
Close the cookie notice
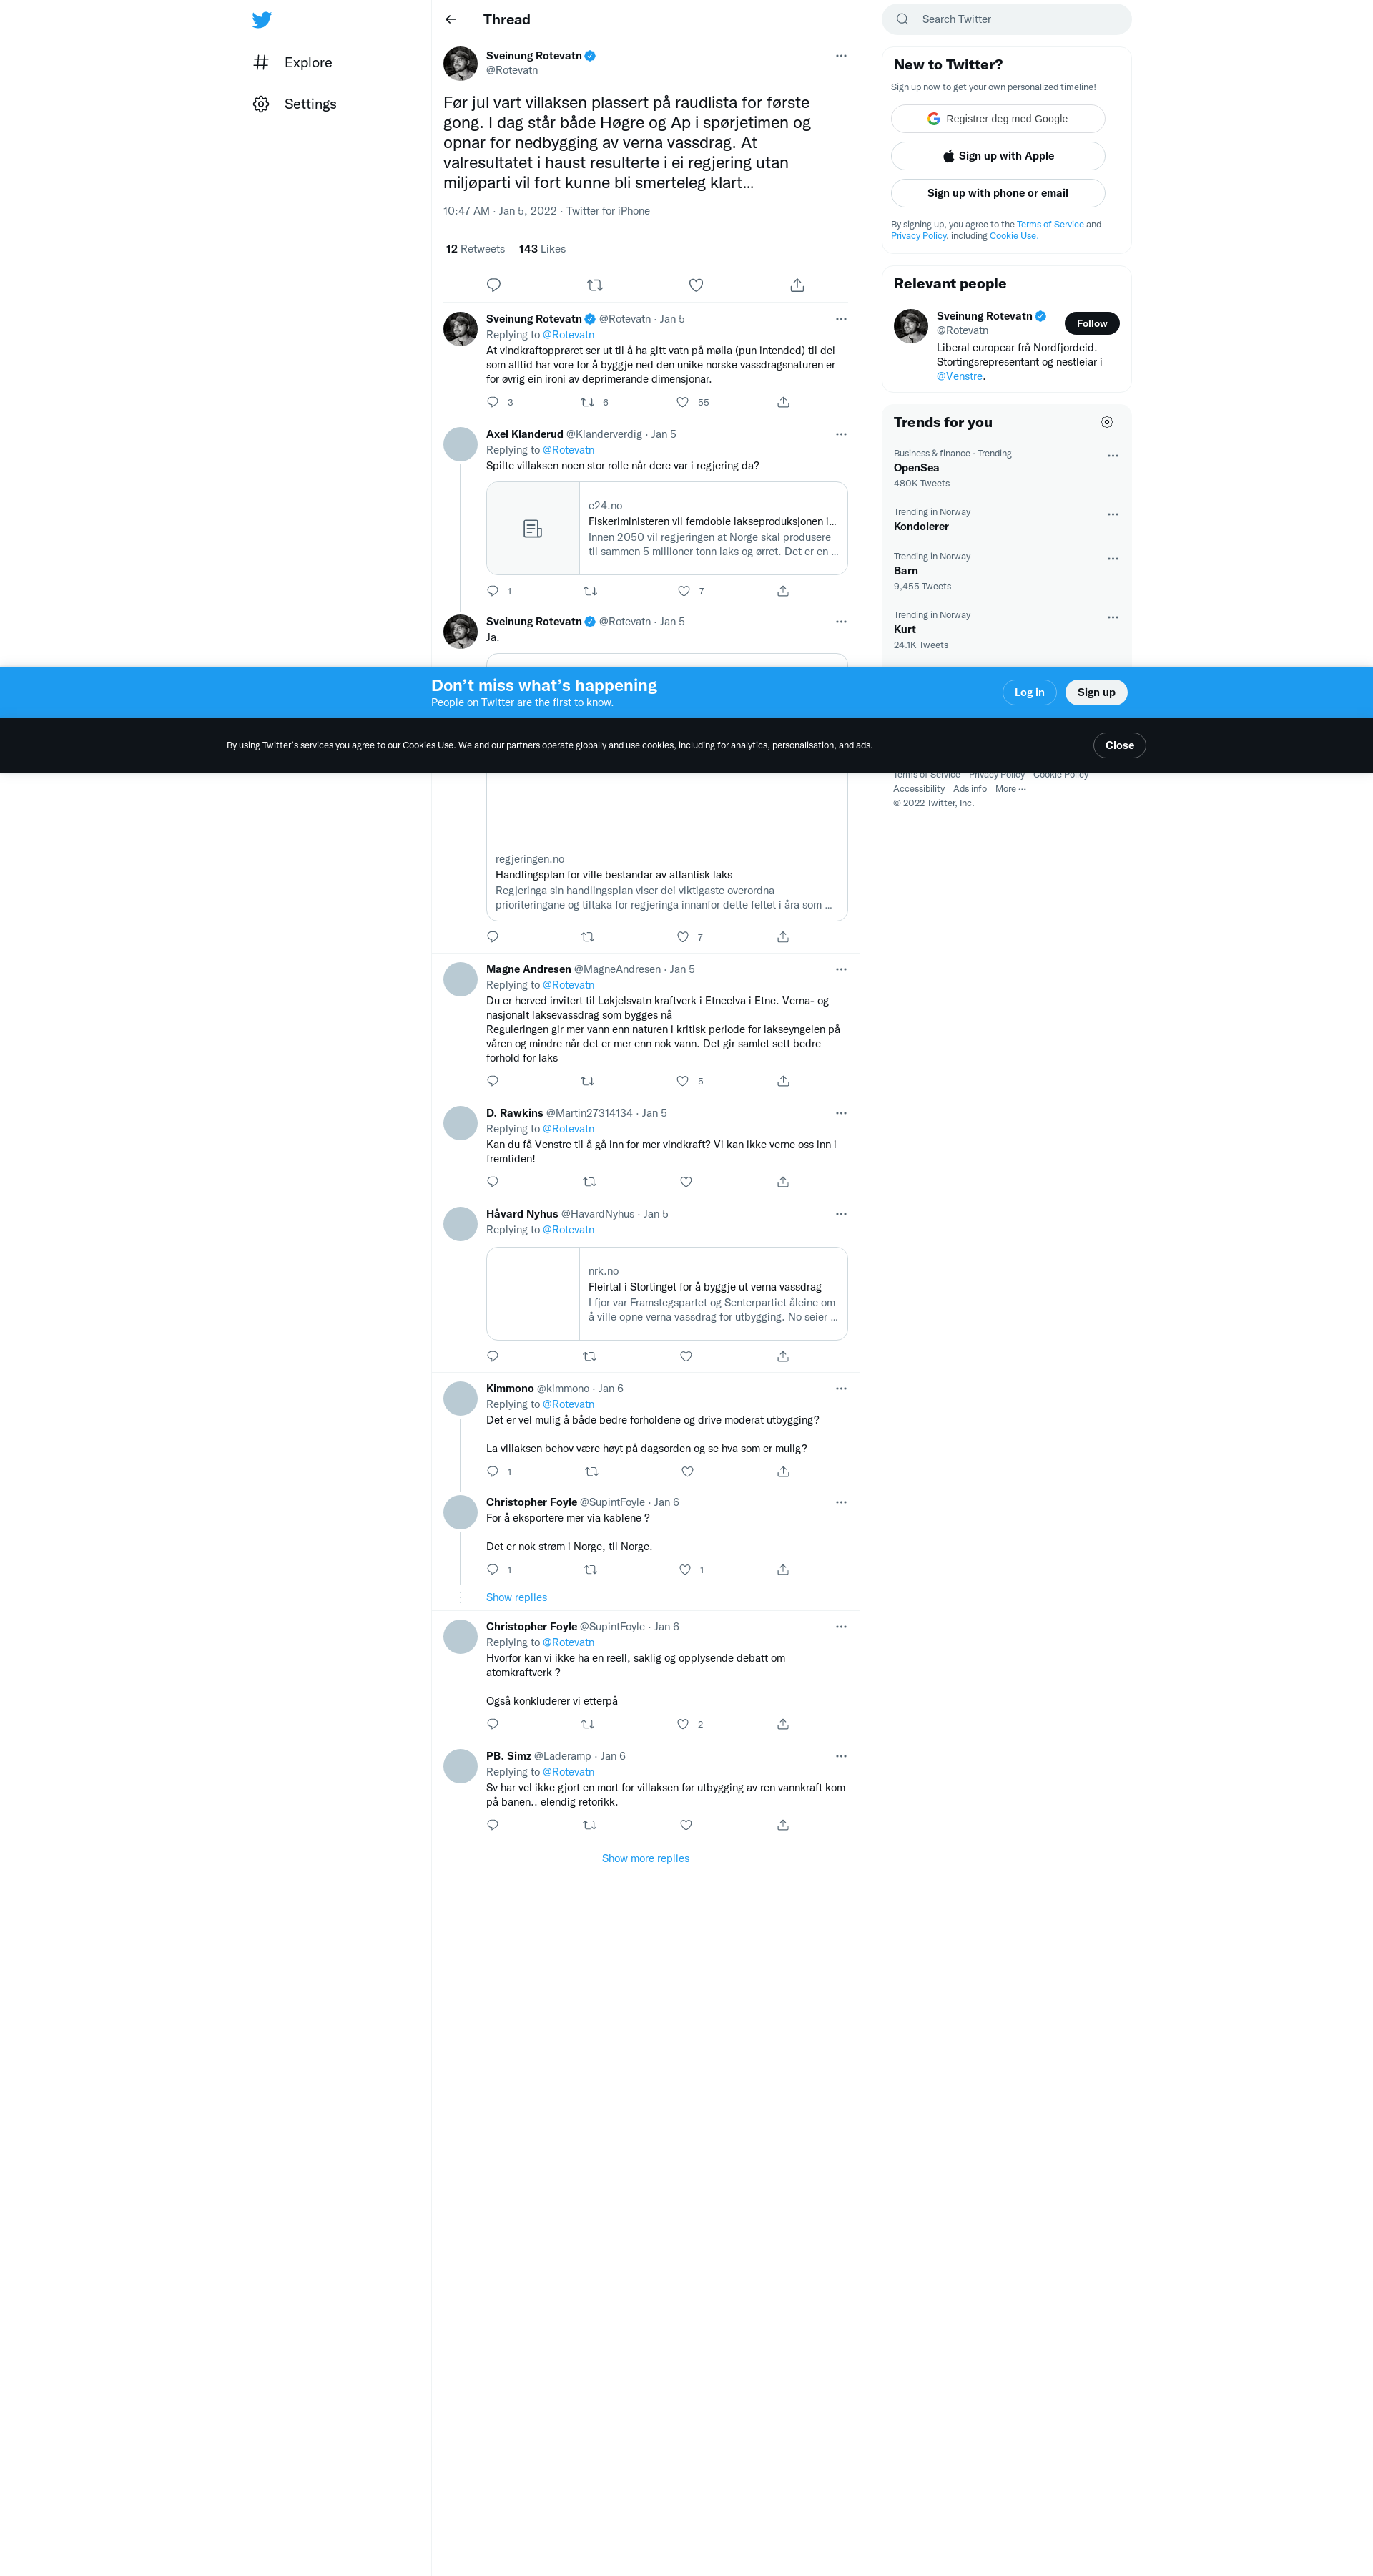point(1119,745)
